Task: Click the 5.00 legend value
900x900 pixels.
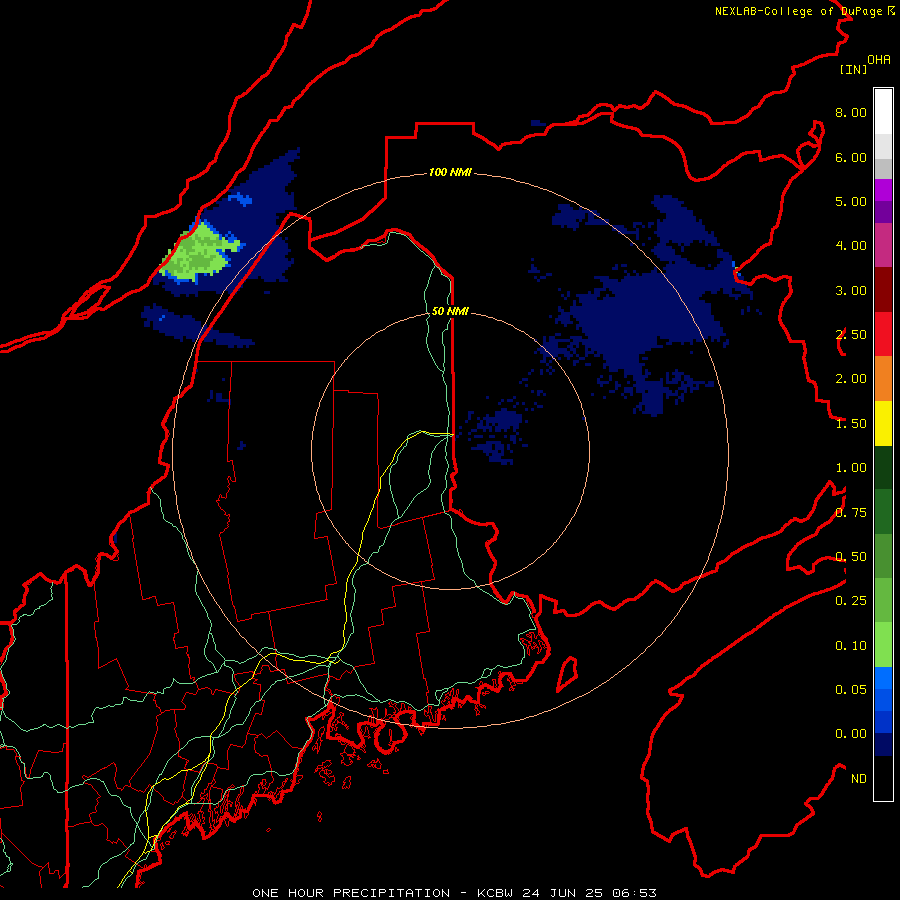Action: click(x=851, y=201)
